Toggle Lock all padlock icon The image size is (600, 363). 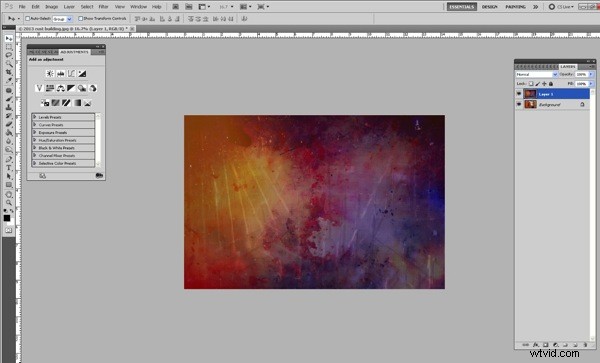551,84
